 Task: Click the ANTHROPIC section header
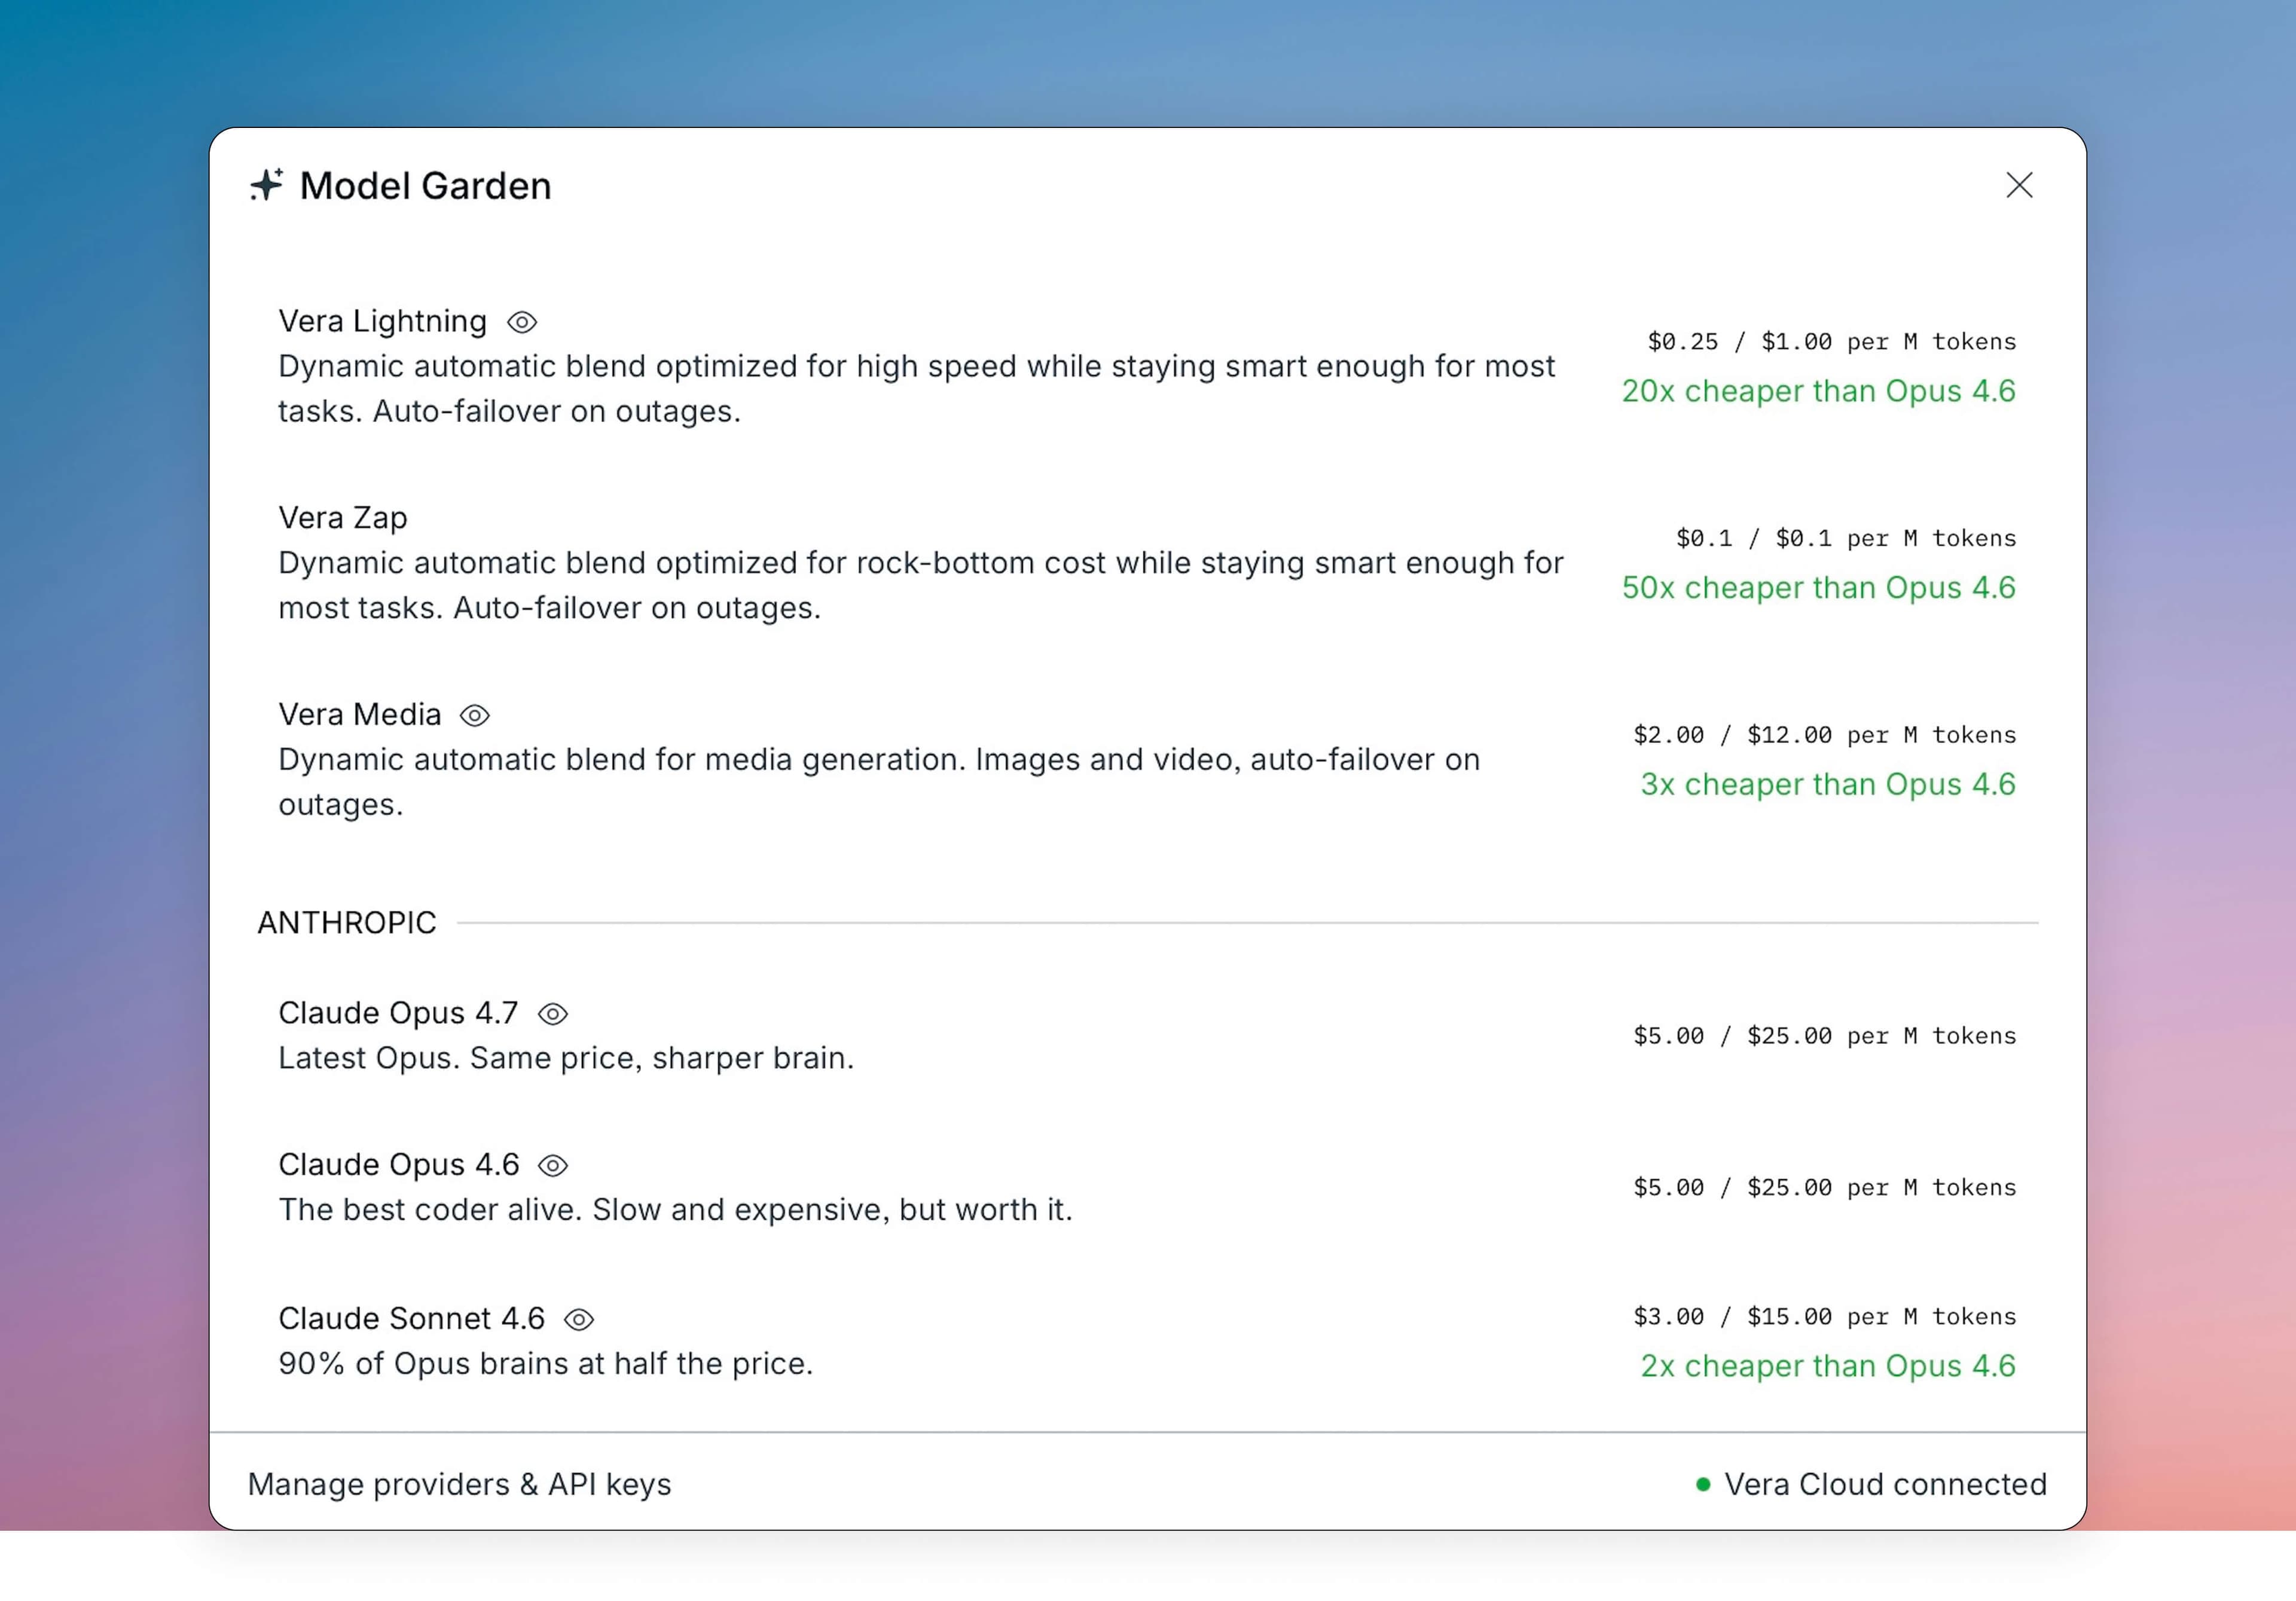tap(347, 923)
